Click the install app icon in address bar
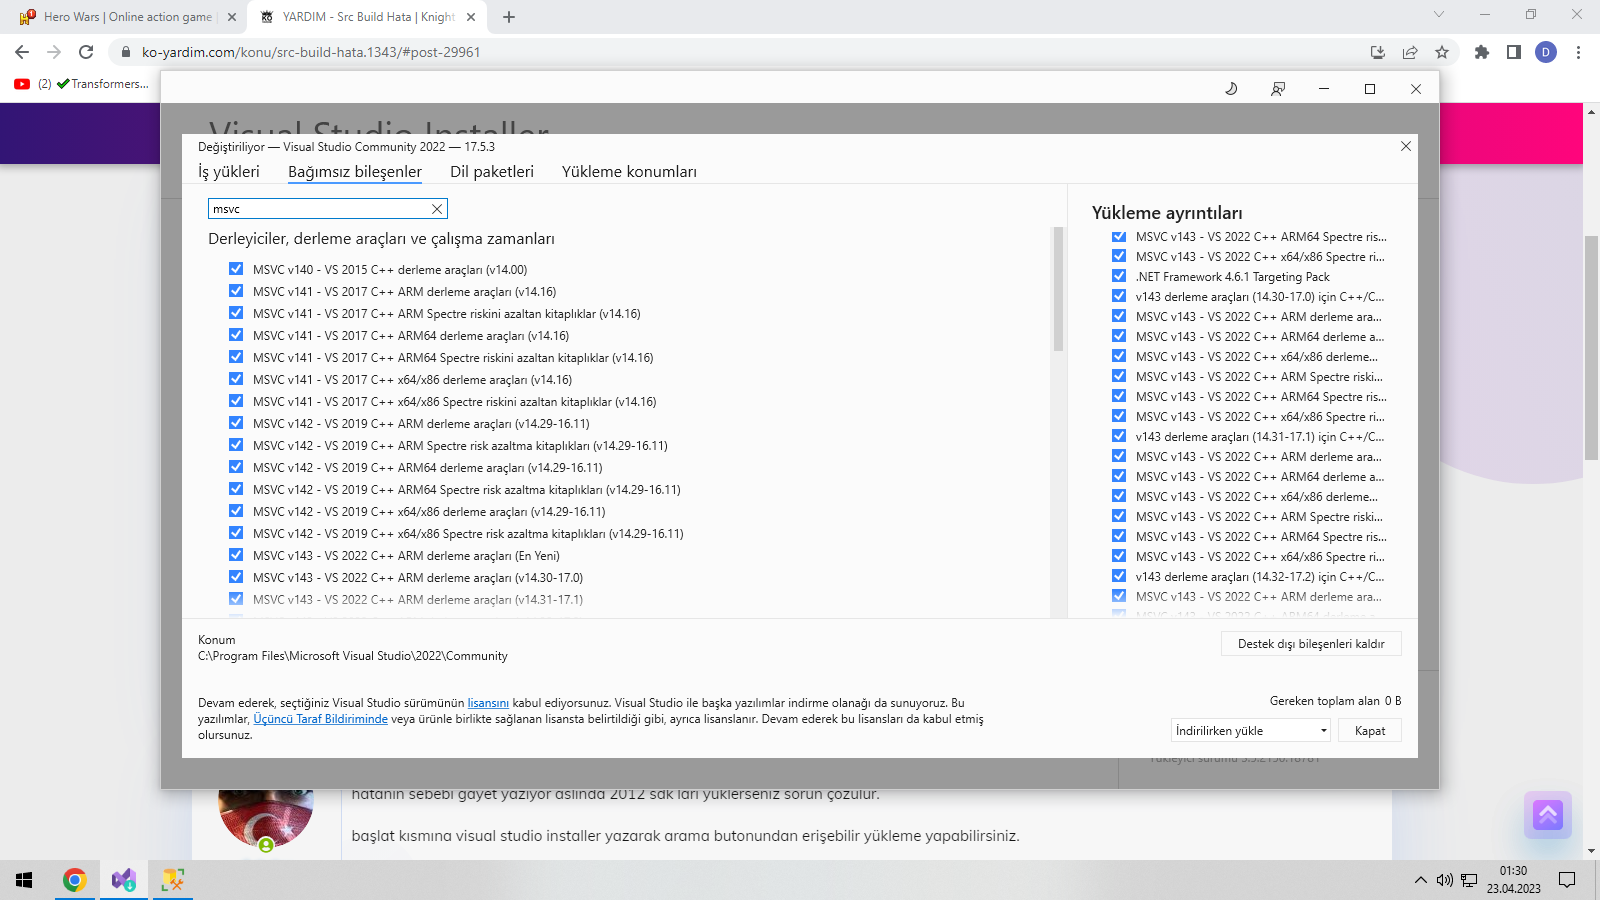 pos(1378,52)
